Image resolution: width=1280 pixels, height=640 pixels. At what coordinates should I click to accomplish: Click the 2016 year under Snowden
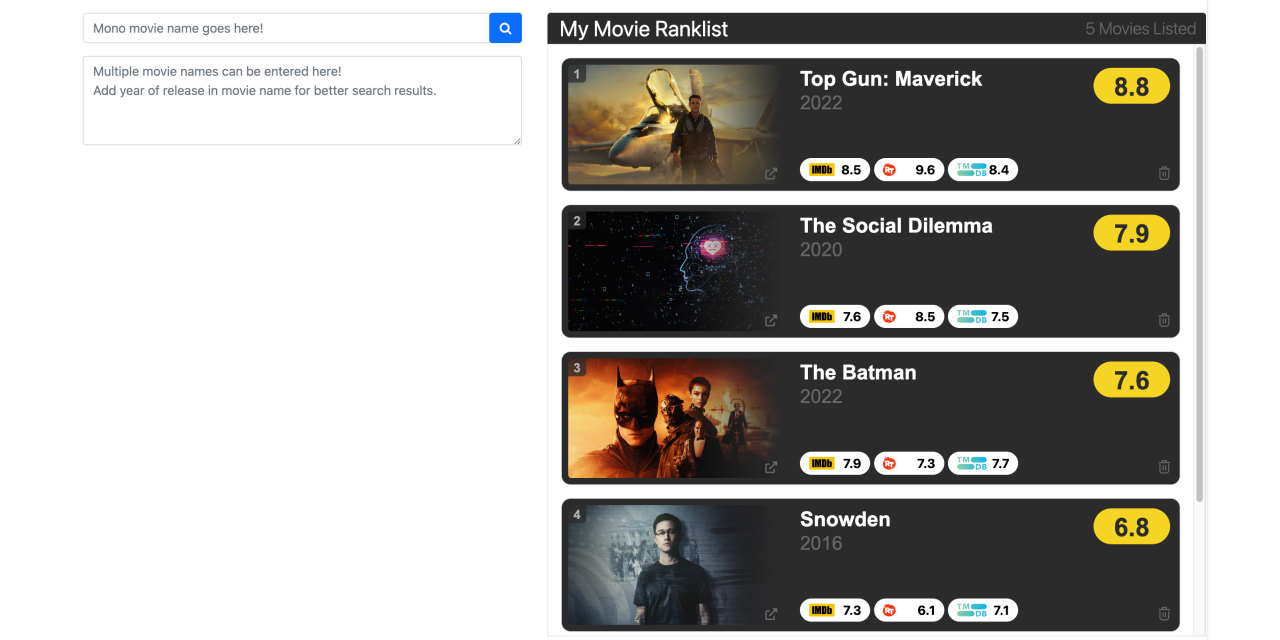[821, 544]
